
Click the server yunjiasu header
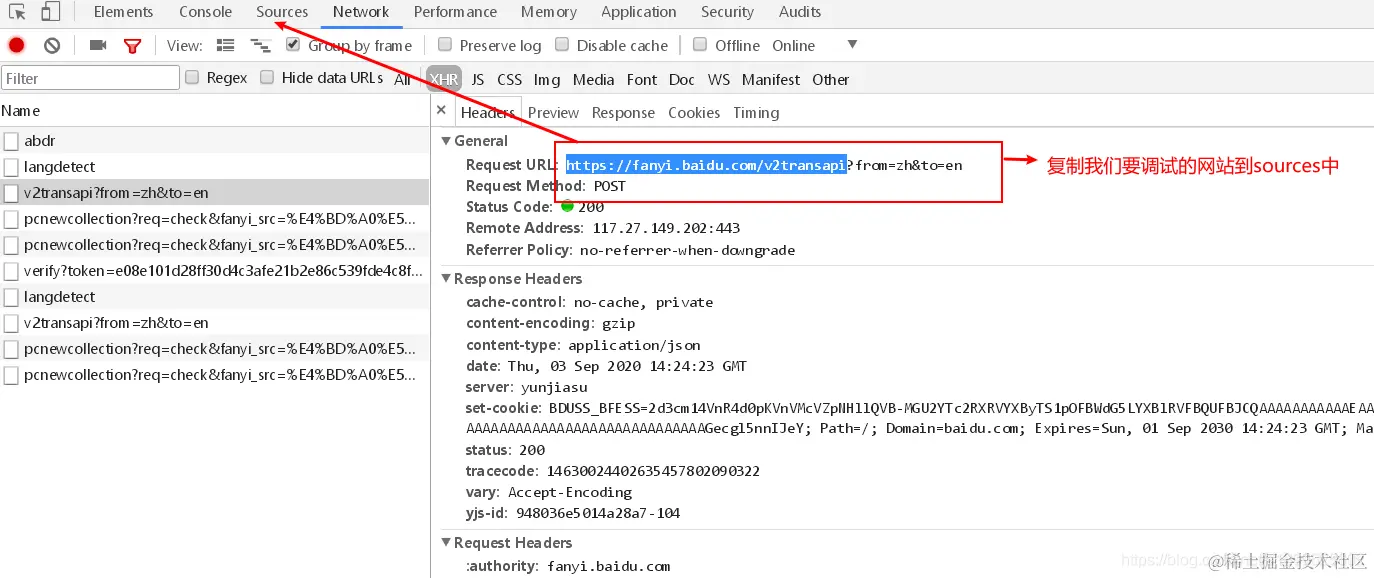point(526,387)
